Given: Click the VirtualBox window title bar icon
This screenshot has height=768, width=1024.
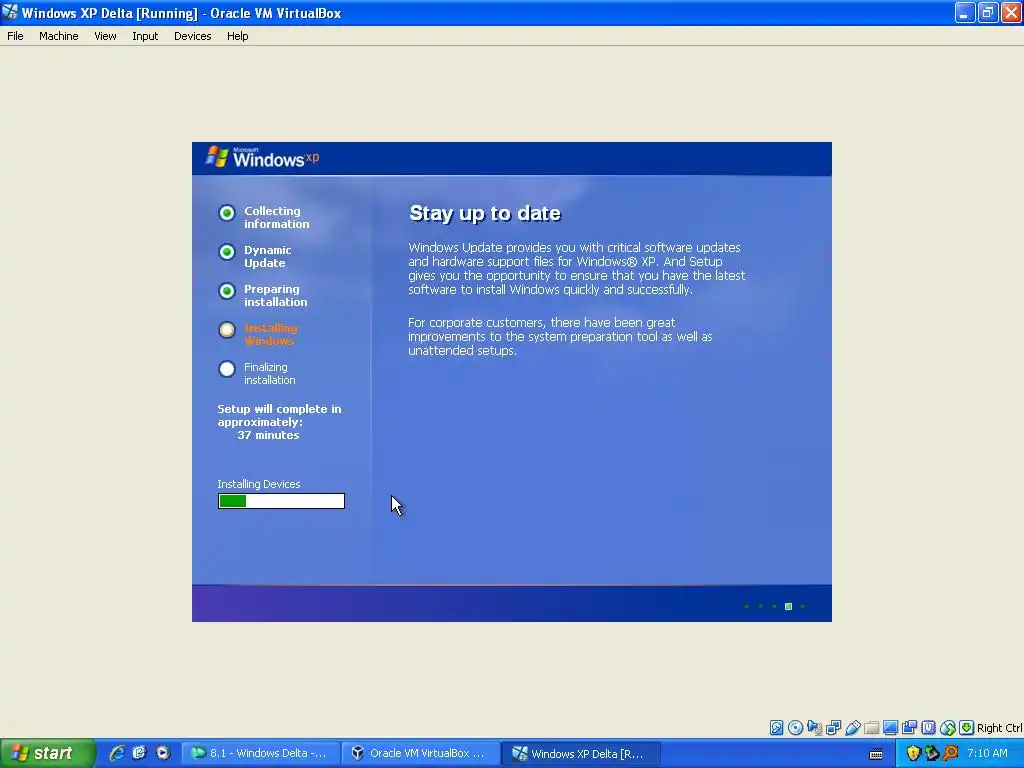Looking at the screenshot, I should point(10,12).
